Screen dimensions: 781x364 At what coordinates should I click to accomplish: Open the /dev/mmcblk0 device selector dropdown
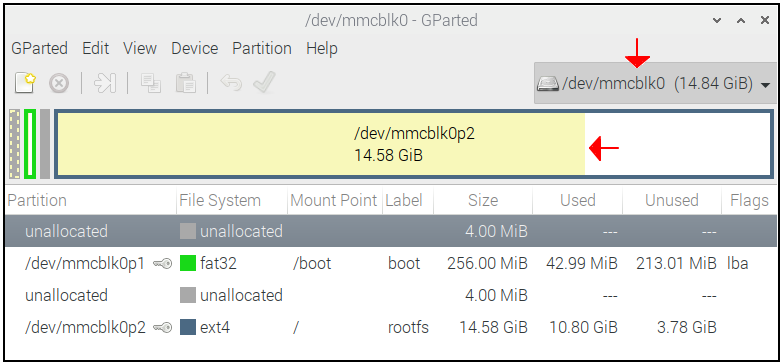coord(654,84)
